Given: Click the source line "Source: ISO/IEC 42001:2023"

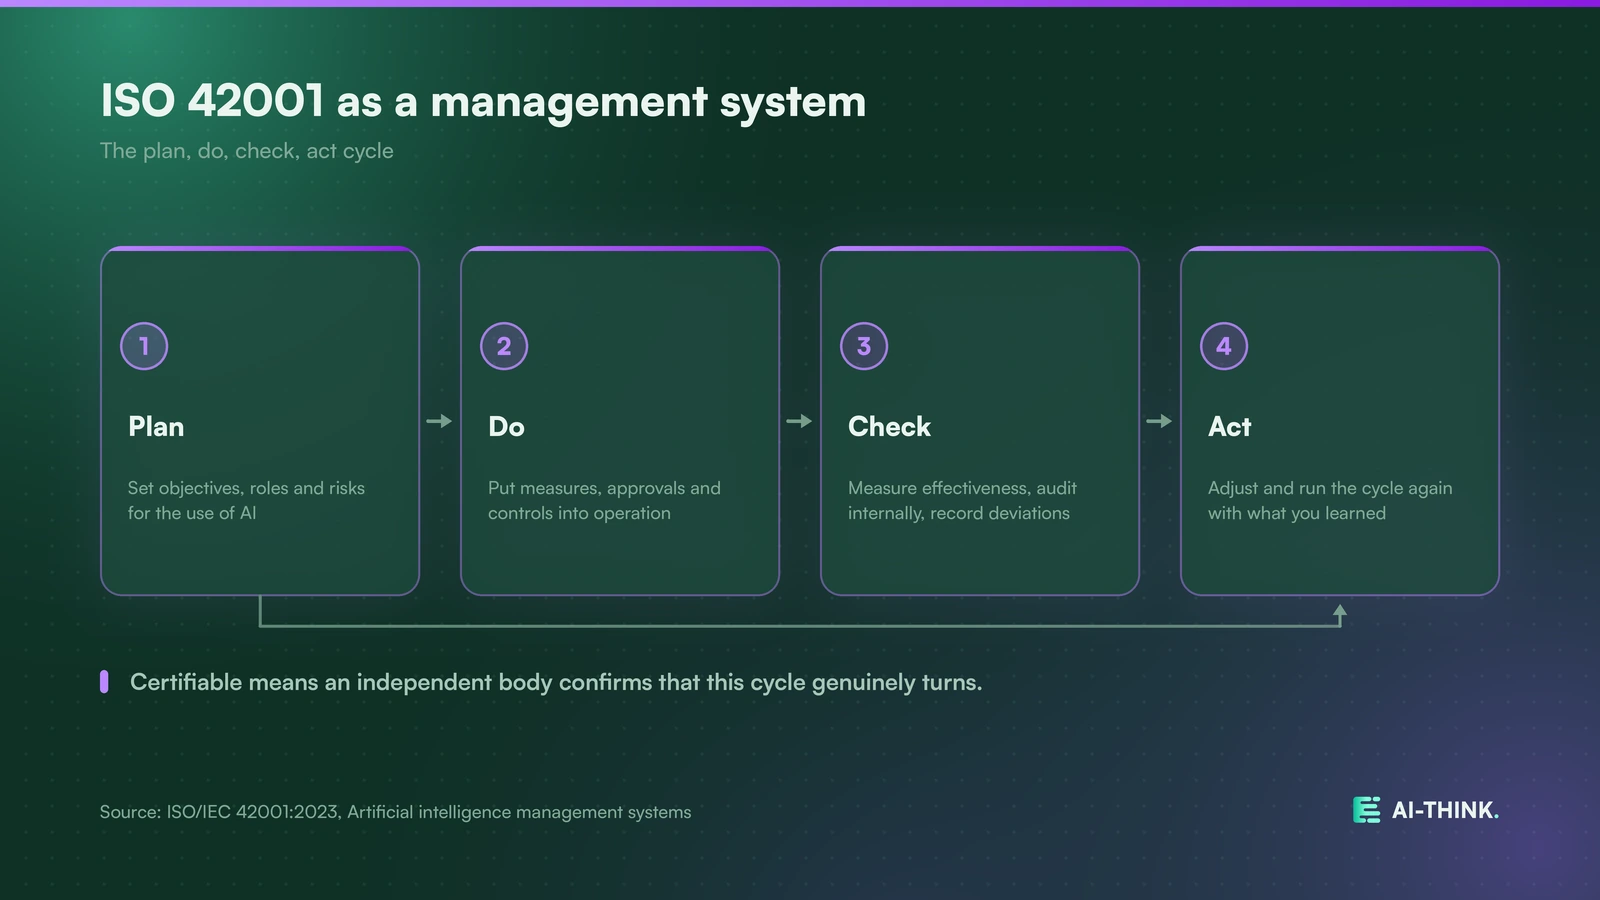Looking at the screenshot, I should pyautogui.click(x=395, y=812).
